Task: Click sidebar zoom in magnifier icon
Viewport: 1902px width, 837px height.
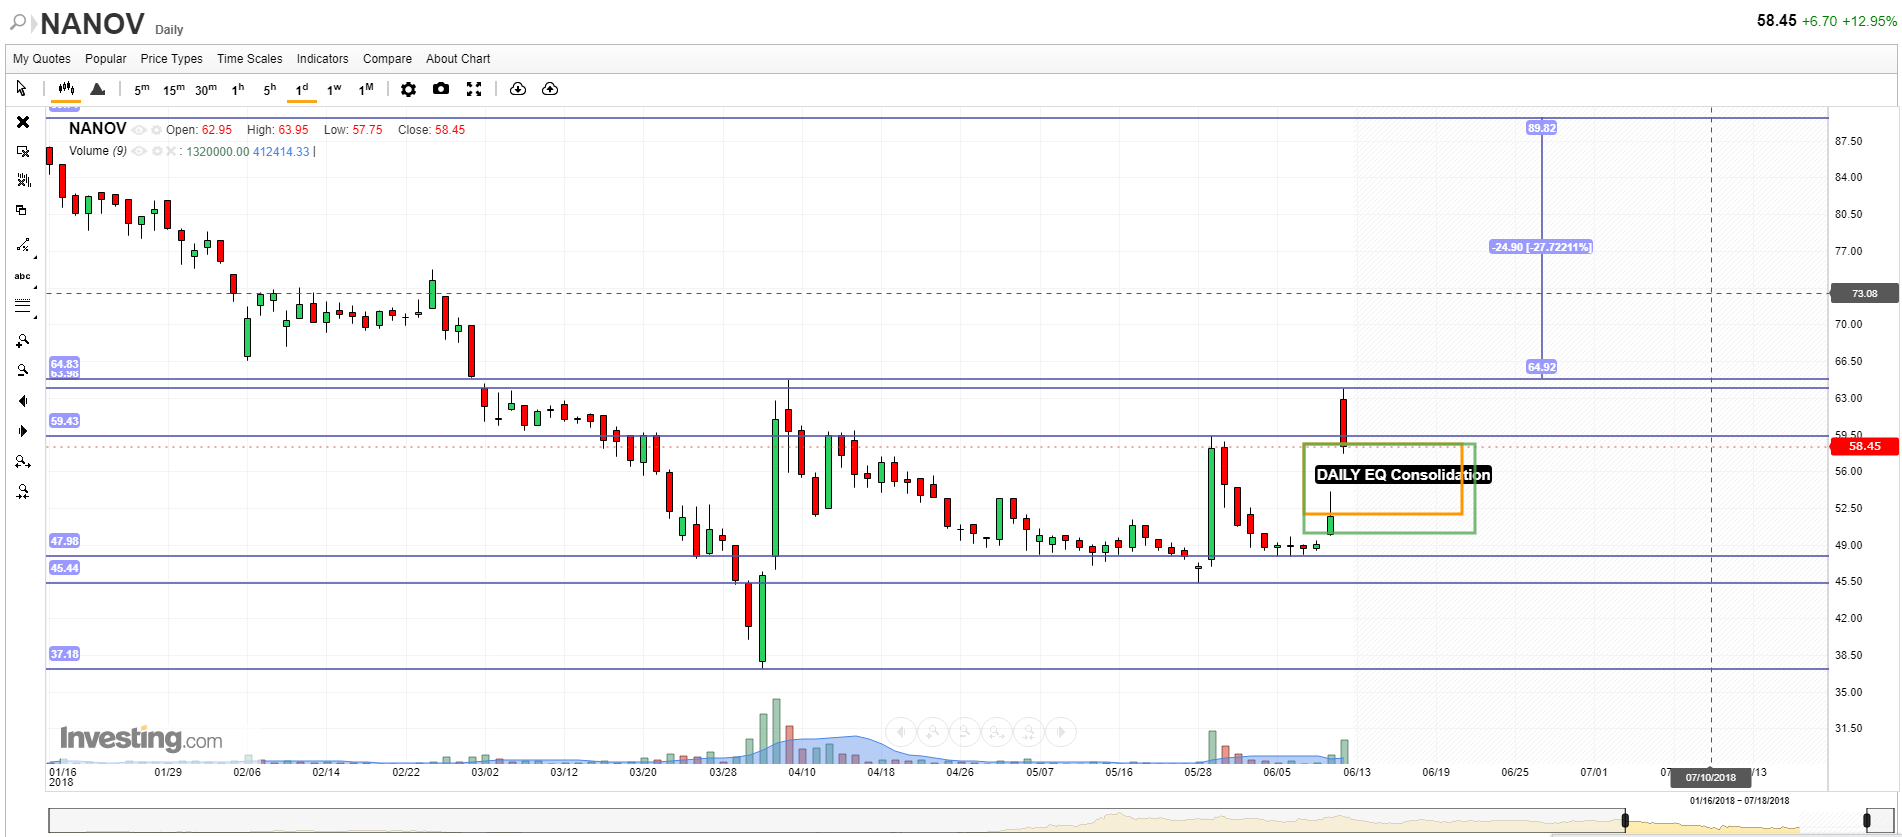Action: (23, 341)
